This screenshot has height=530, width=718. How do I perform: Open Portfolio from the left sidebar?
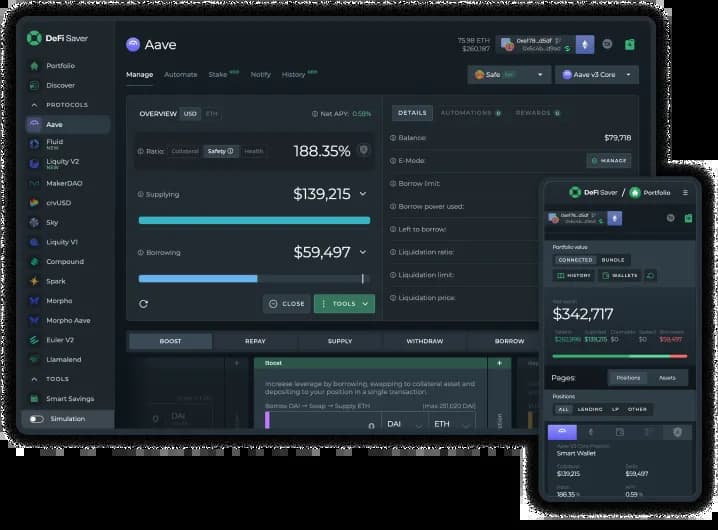pos(60,66)
